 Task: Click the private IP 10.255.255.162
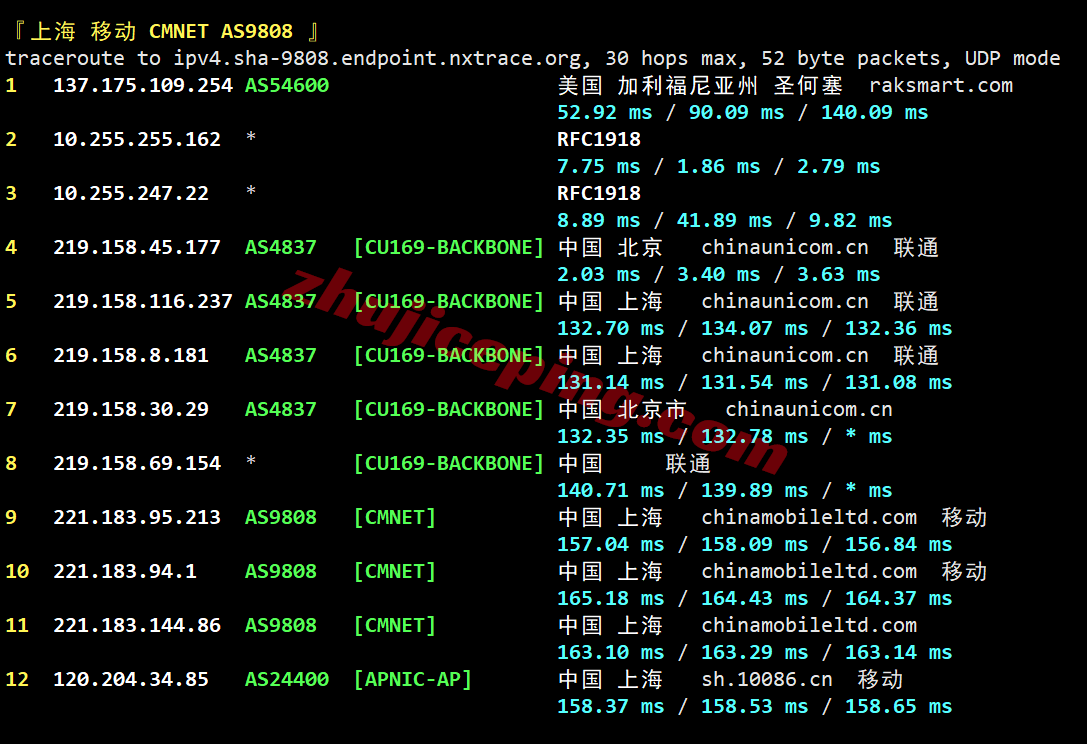[137, 140]
